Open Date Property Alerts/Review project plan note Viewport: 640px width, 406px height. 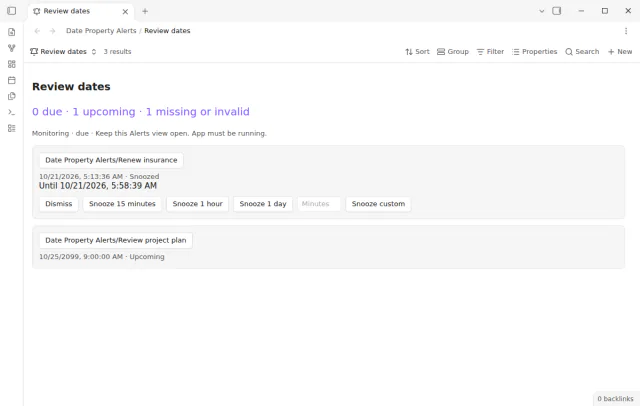pyautogui.click(x=116, y=240)
